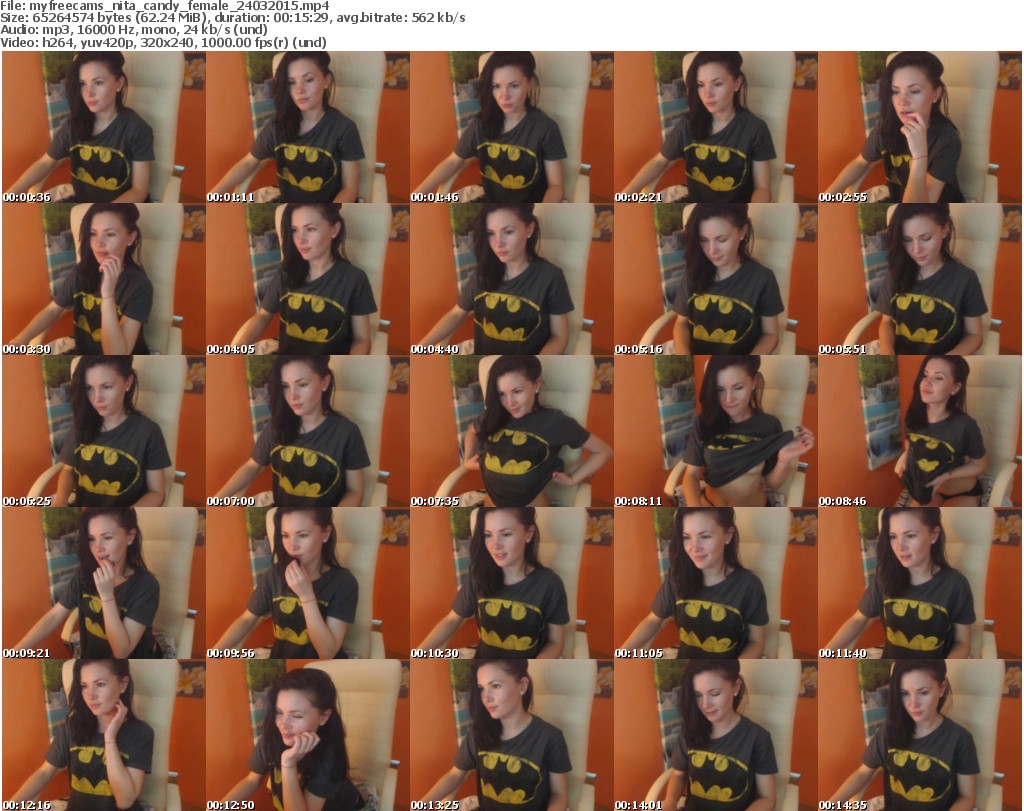The width and height of the screenshot is (1024, 811).
Task: Open the thumbnail at 00:12:50
Action: click(308, 735)
